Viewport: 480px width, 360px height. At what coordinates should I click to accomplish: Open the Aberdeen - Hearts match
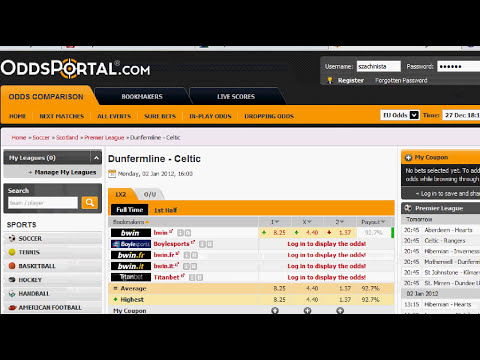448,230
